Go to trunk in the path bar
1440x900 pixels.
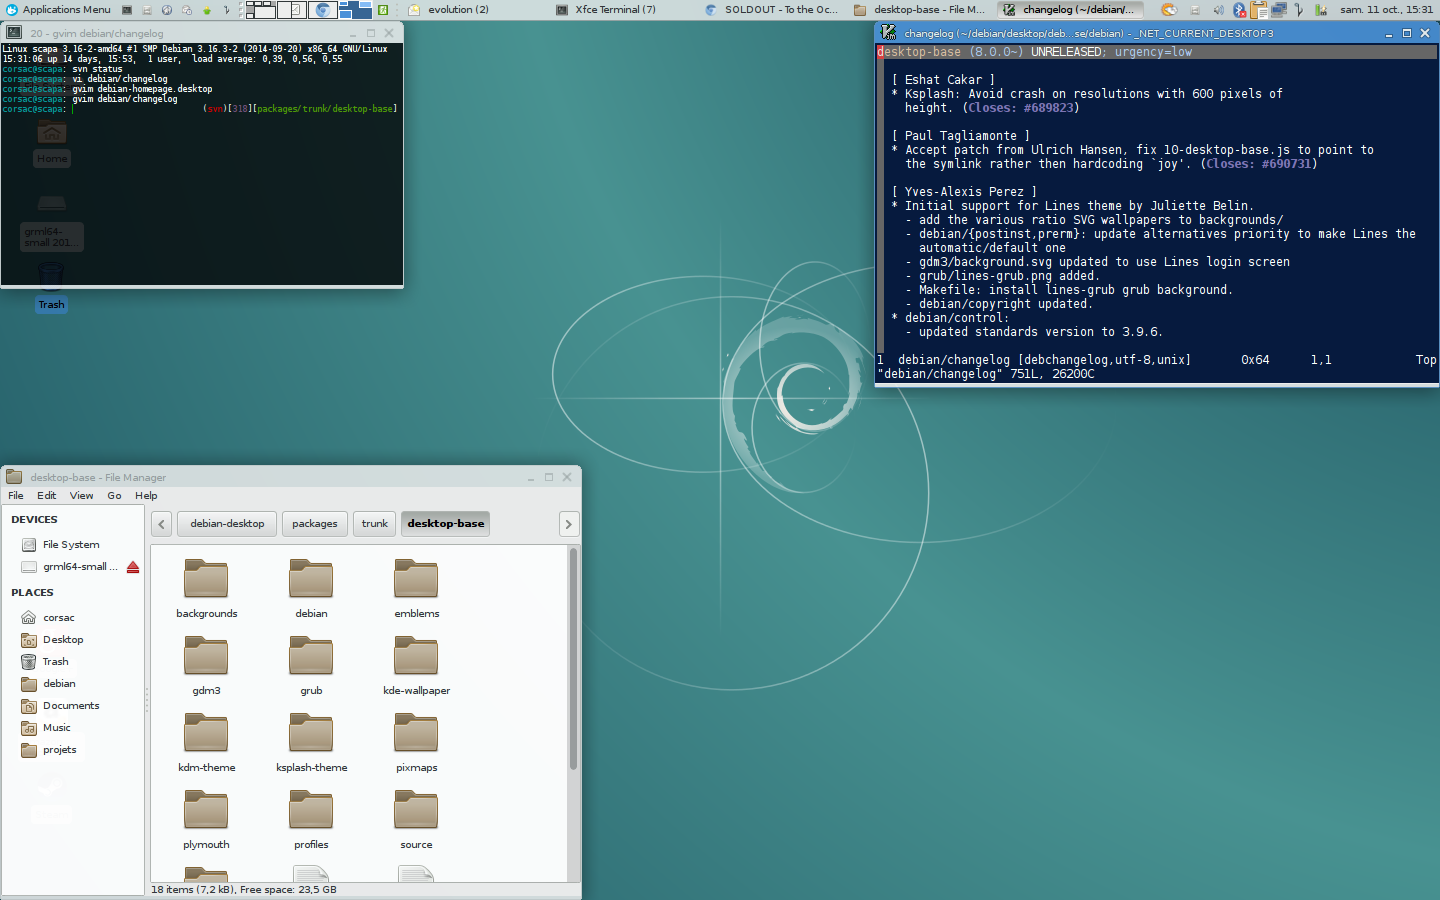(x=375, y=524)
